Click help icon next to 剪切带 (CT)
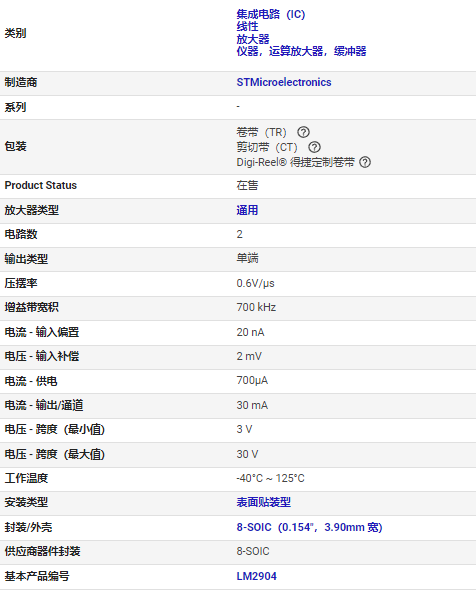 click(314, 147)
